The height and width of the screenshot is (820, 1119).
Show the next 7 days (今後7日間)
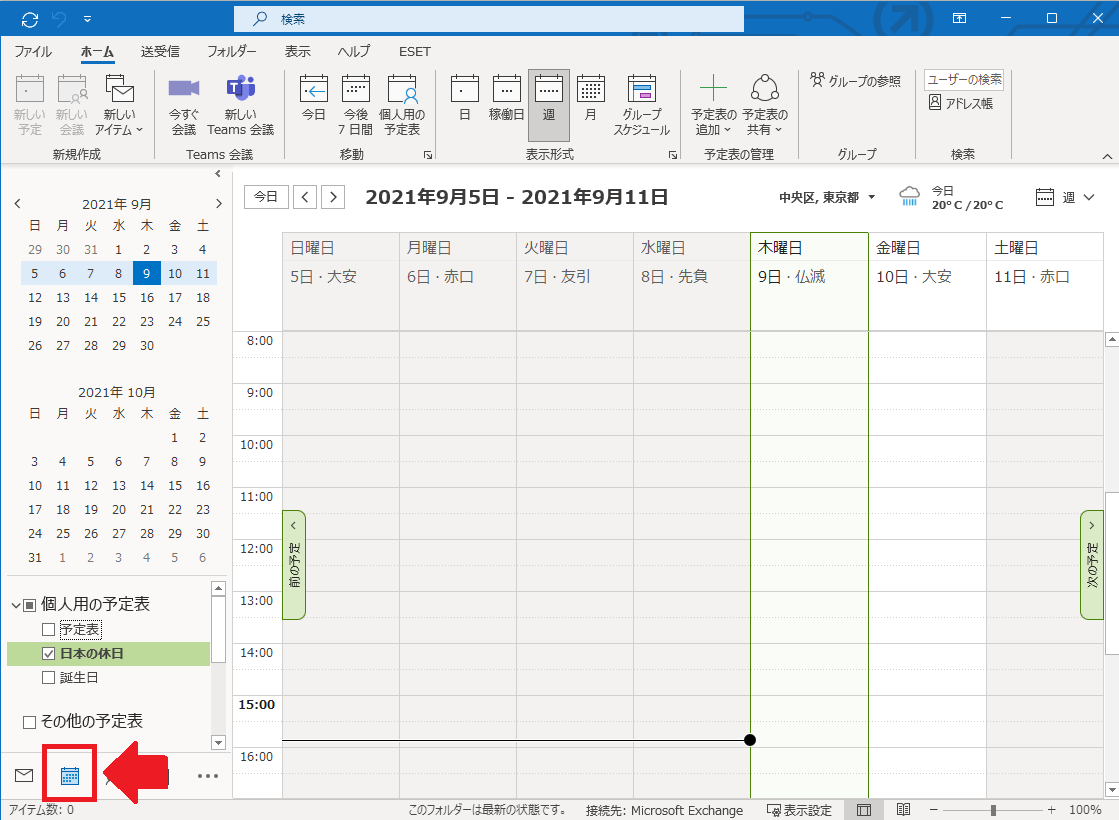355,105
